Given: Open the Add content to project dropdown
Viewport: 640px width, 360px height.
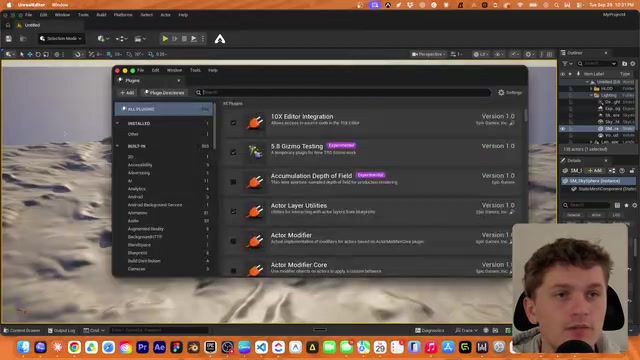Looking at the screenshot, I should point(103,39).
